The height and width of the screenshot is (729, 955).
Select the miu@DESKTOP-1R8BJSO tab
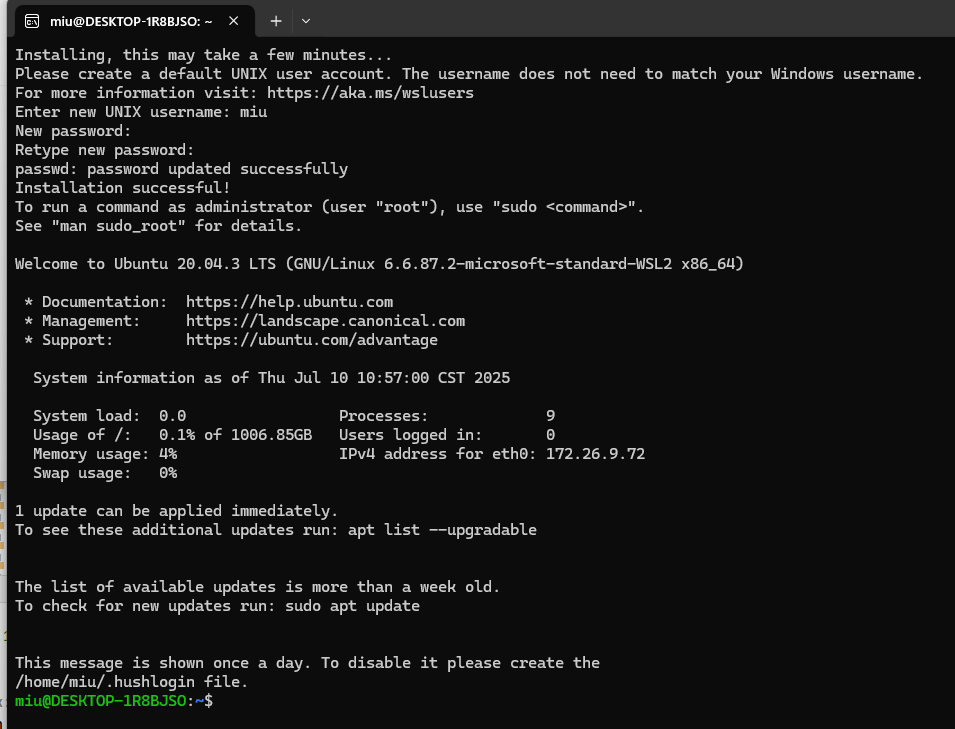click(x=134, y=21)
